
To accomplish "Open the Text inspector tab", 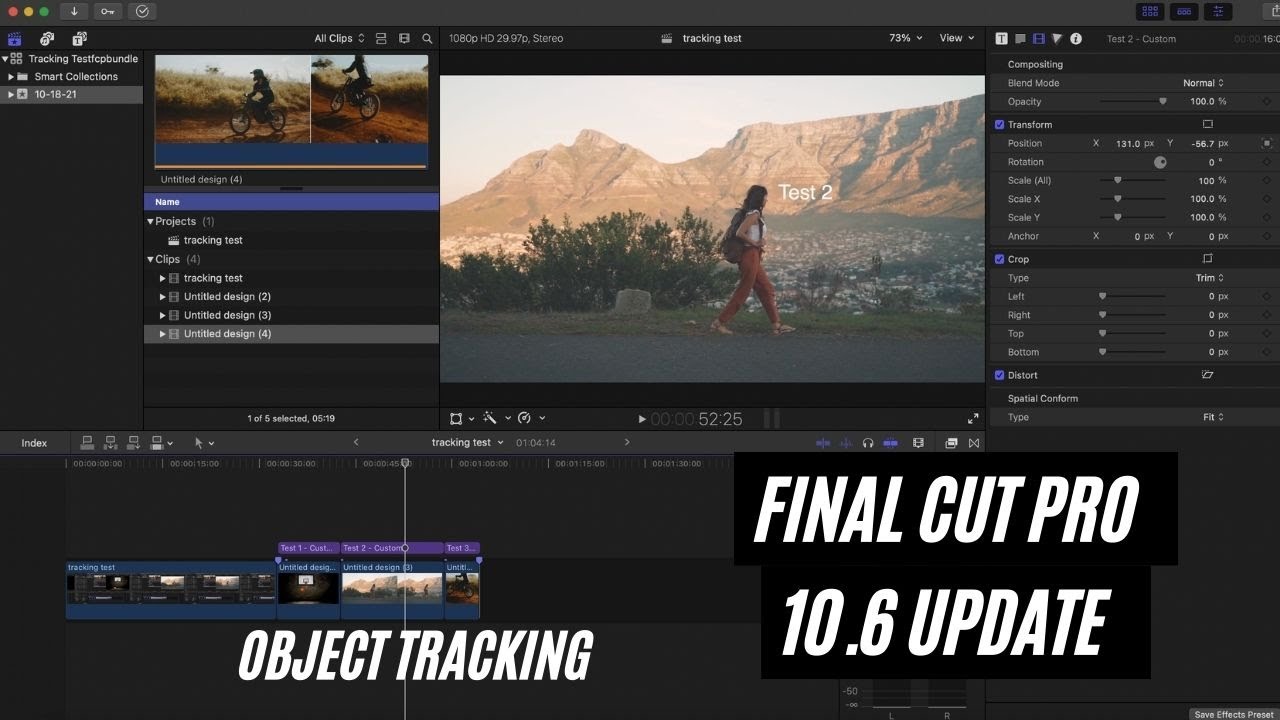I will [x=1001, y=38].
